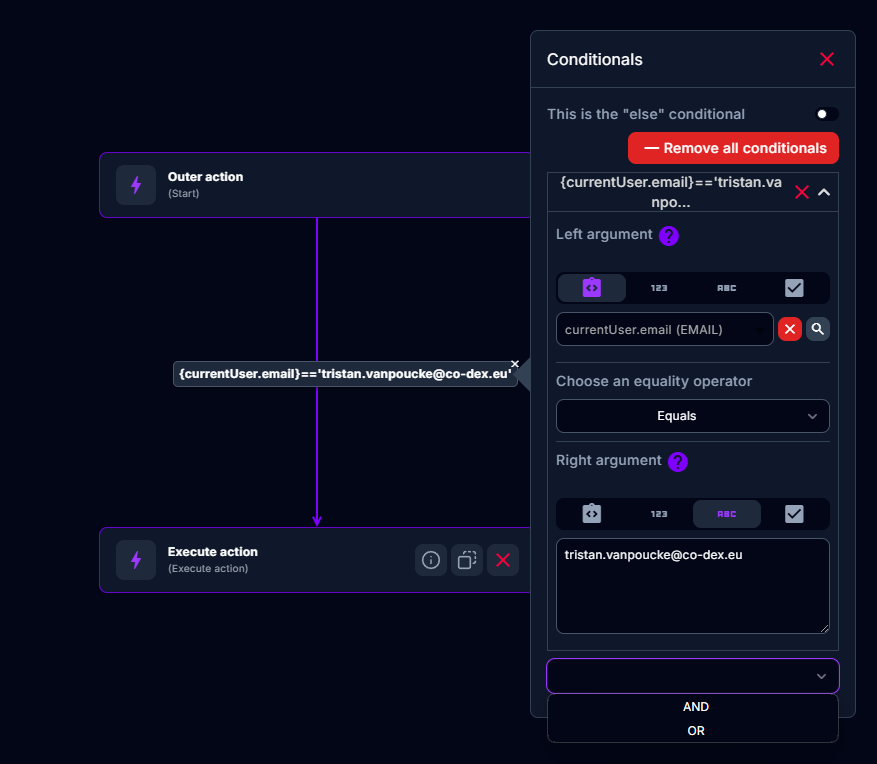The image size is (877, 764).
Task: Choose the AND option from the list
Action: [696, 707]
